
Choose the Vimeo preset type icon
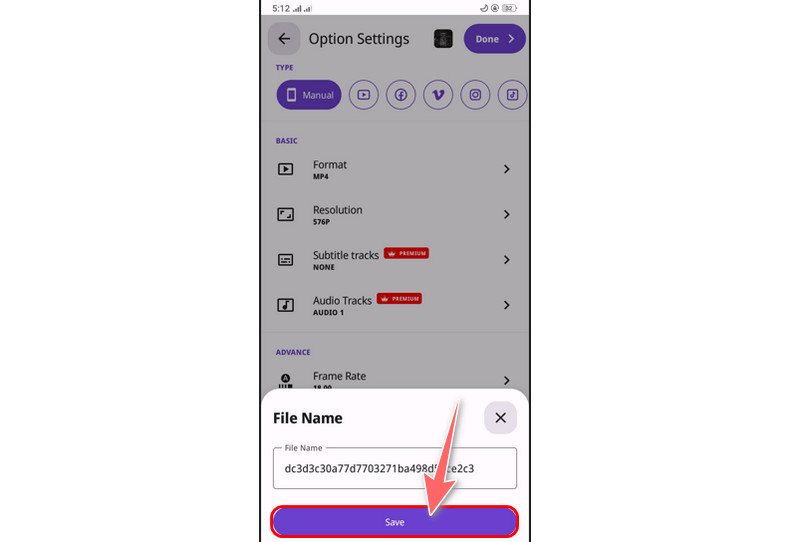click(x=438, y=95)
